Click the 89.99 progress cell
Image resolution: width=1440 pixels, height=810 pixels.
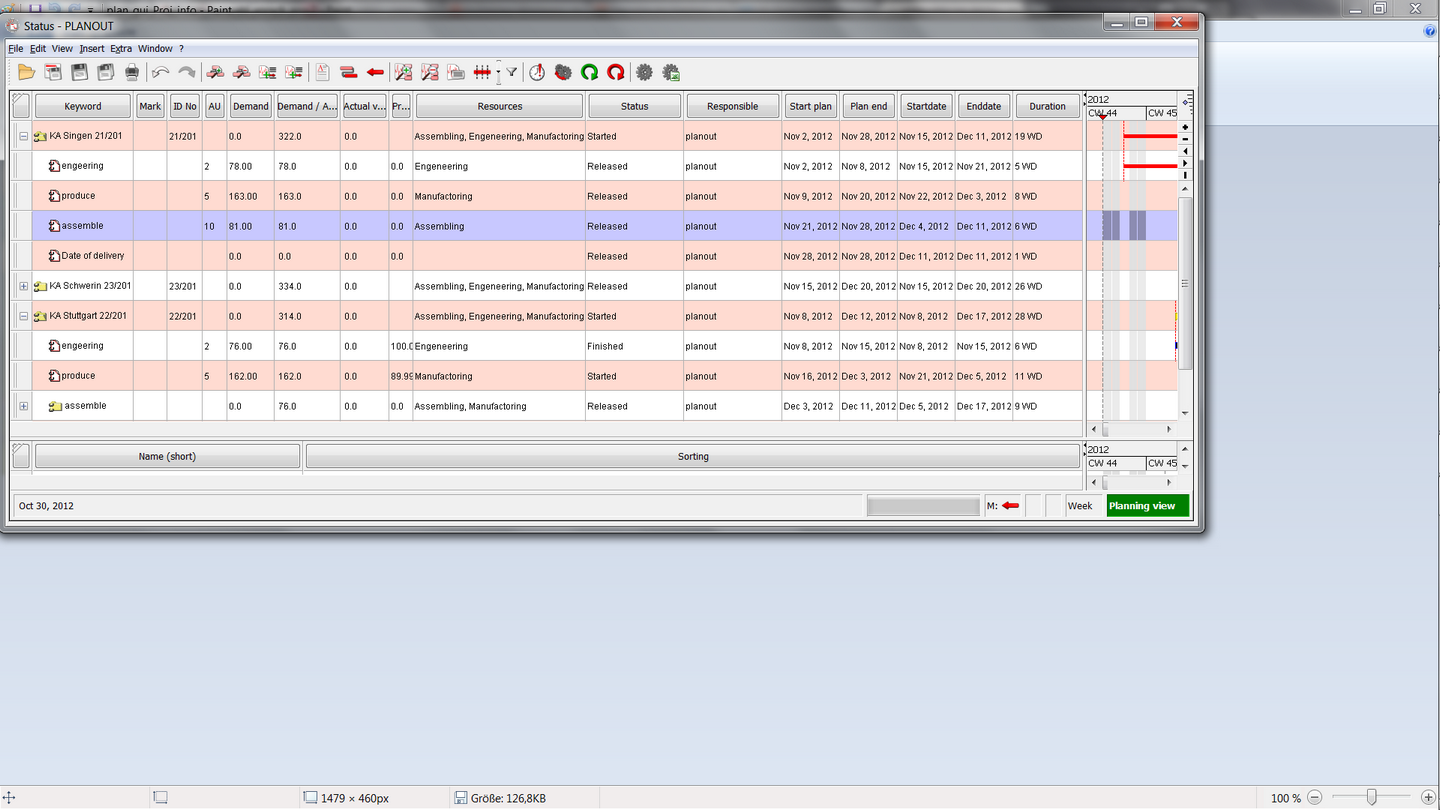(401, 376)
